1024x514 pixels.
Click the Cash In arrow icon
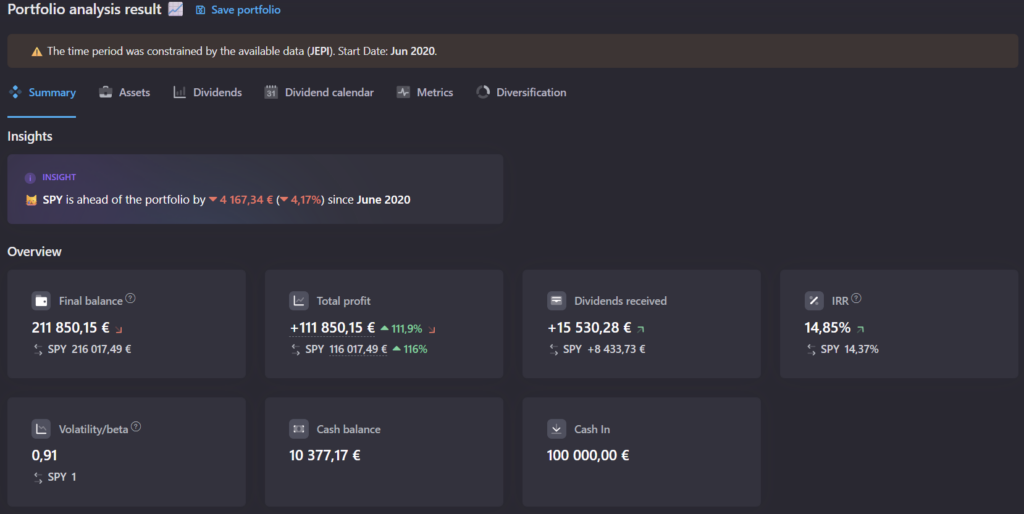(557, 429)
